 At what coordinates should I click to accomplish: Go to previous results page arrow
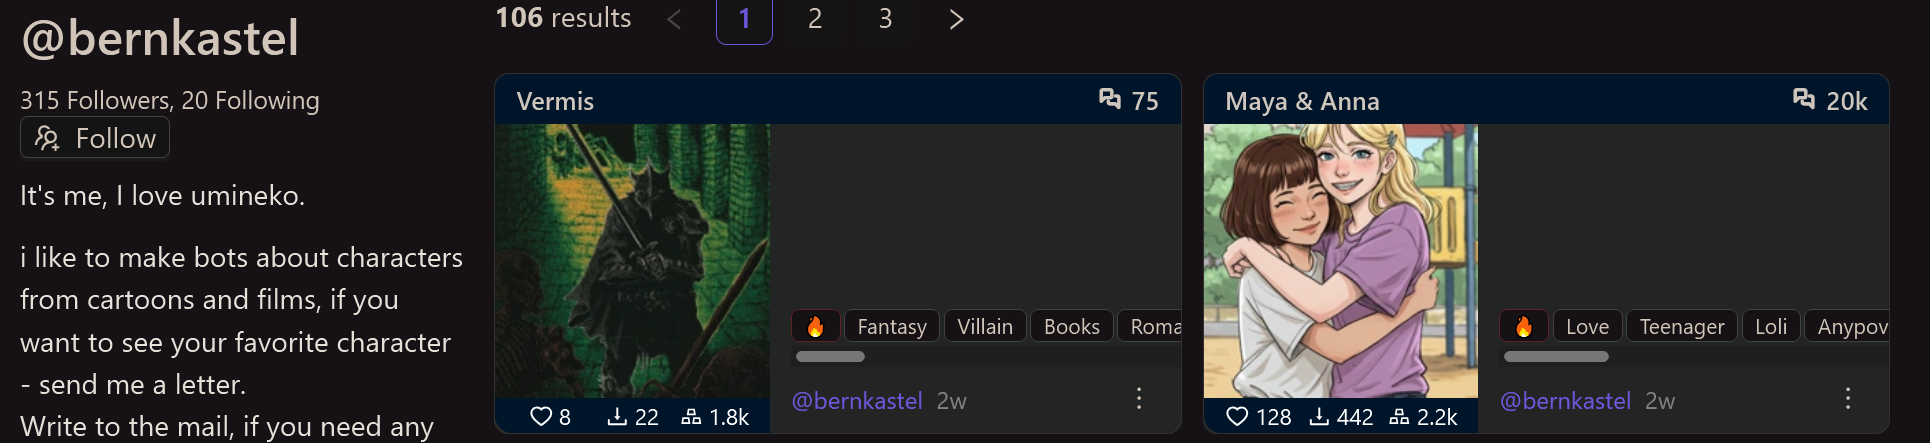click(x=674, y=19)
